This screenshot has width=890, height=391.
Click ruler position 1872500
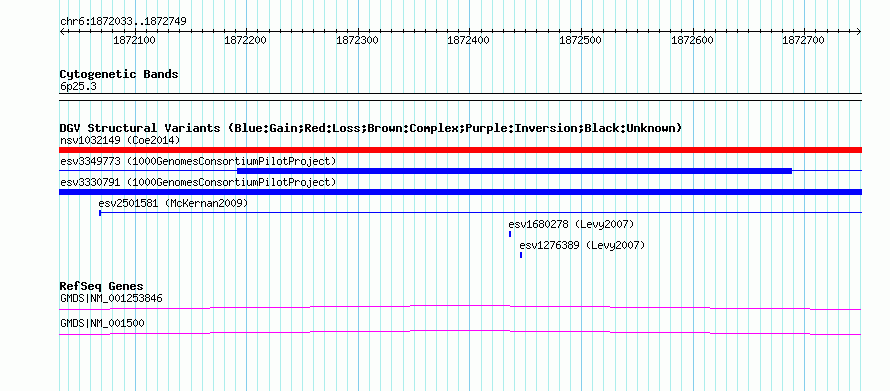581,41
